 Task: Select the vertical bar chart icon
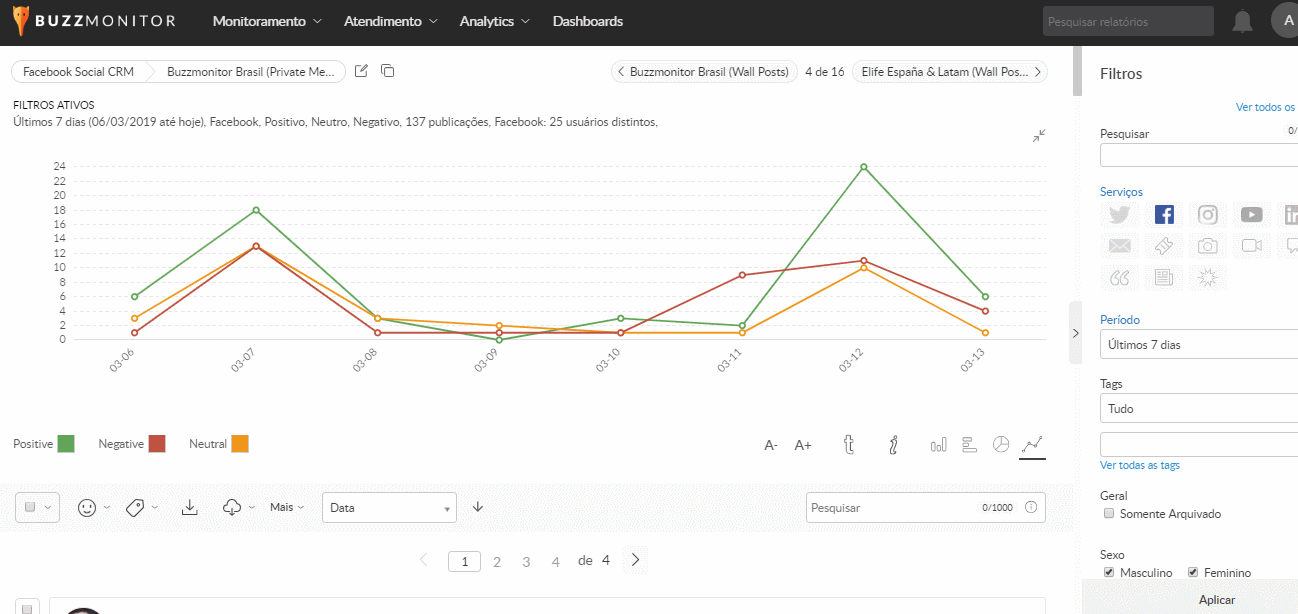pyautogui.click(x=938, y=445)
